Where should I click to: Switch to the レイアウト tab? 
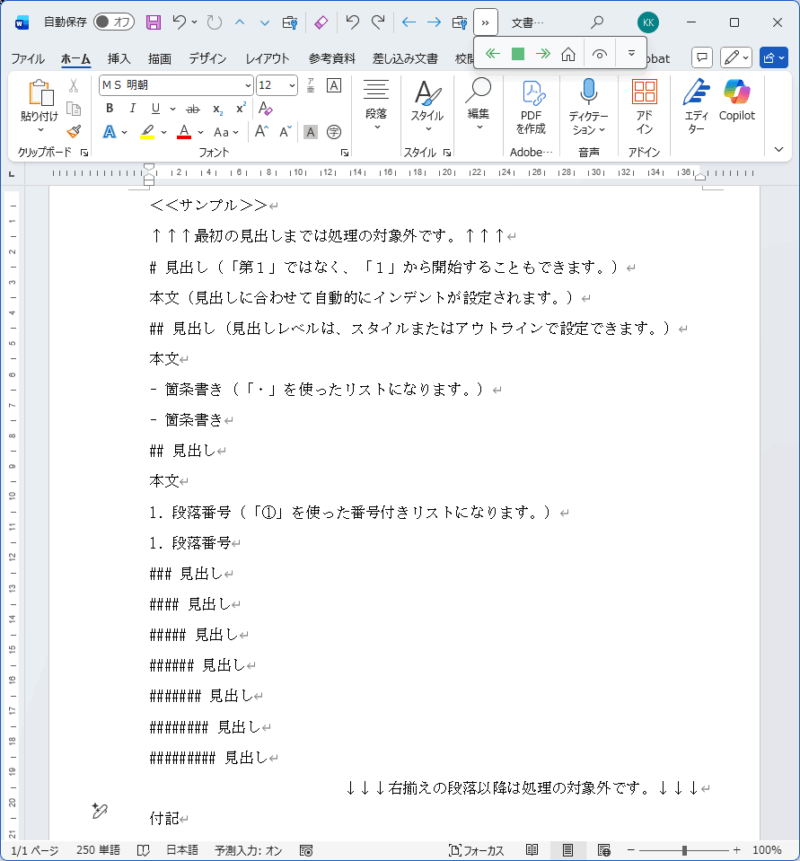coord(267,59)
